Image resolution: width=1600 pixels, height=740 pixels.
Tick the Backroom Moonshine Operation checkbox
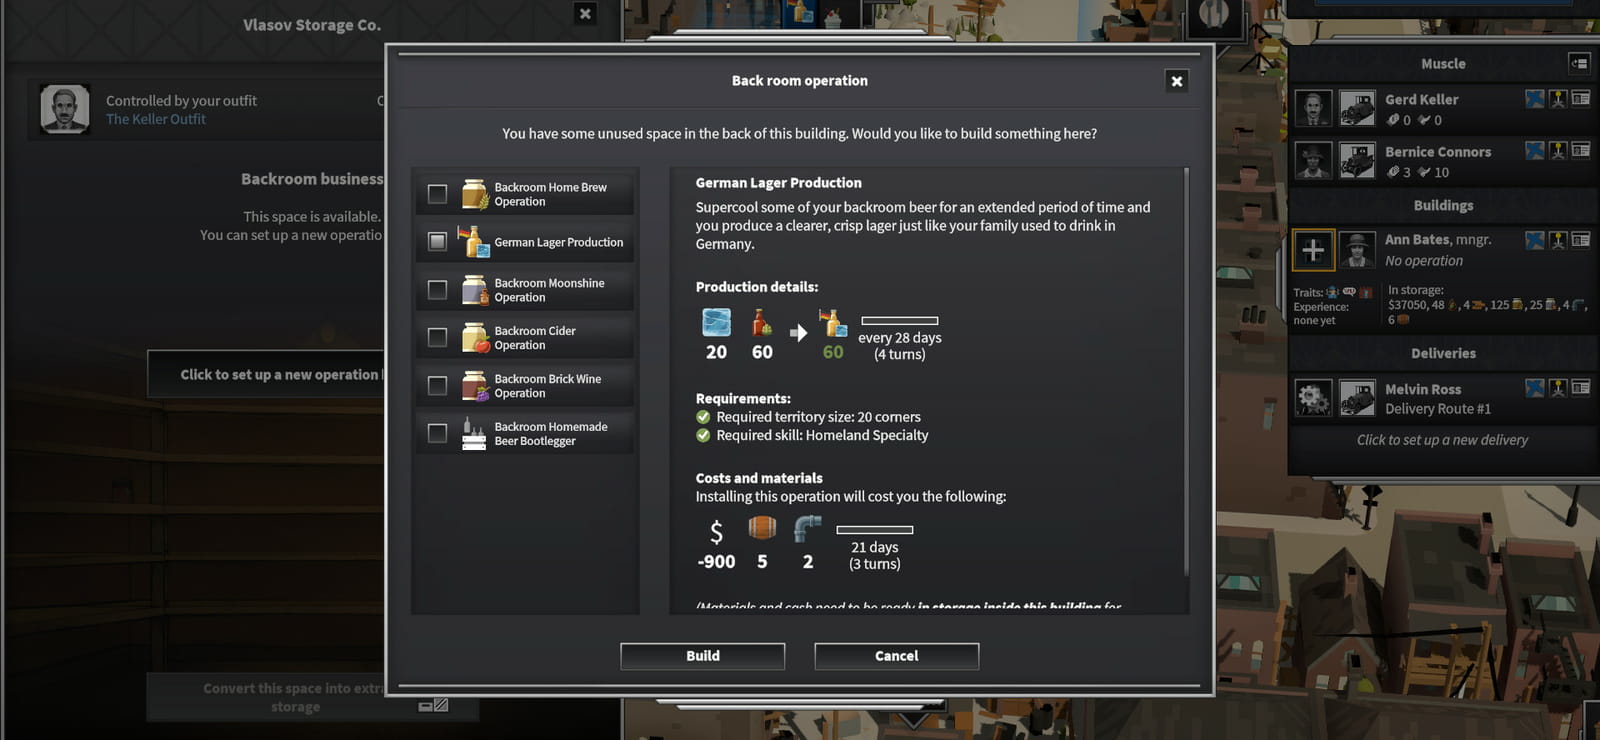(x=437, y=290)
